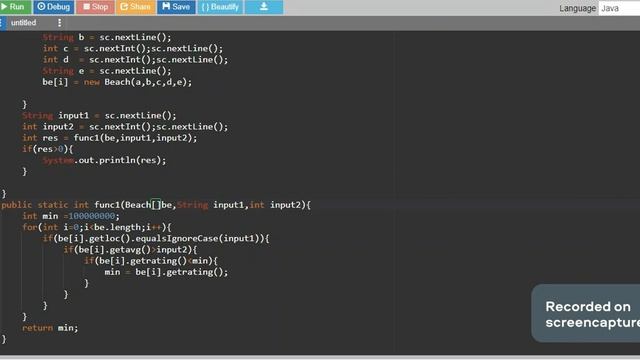Click the code line 'return min;'
This screenshot has width=640, height=360.
(50, 328)
